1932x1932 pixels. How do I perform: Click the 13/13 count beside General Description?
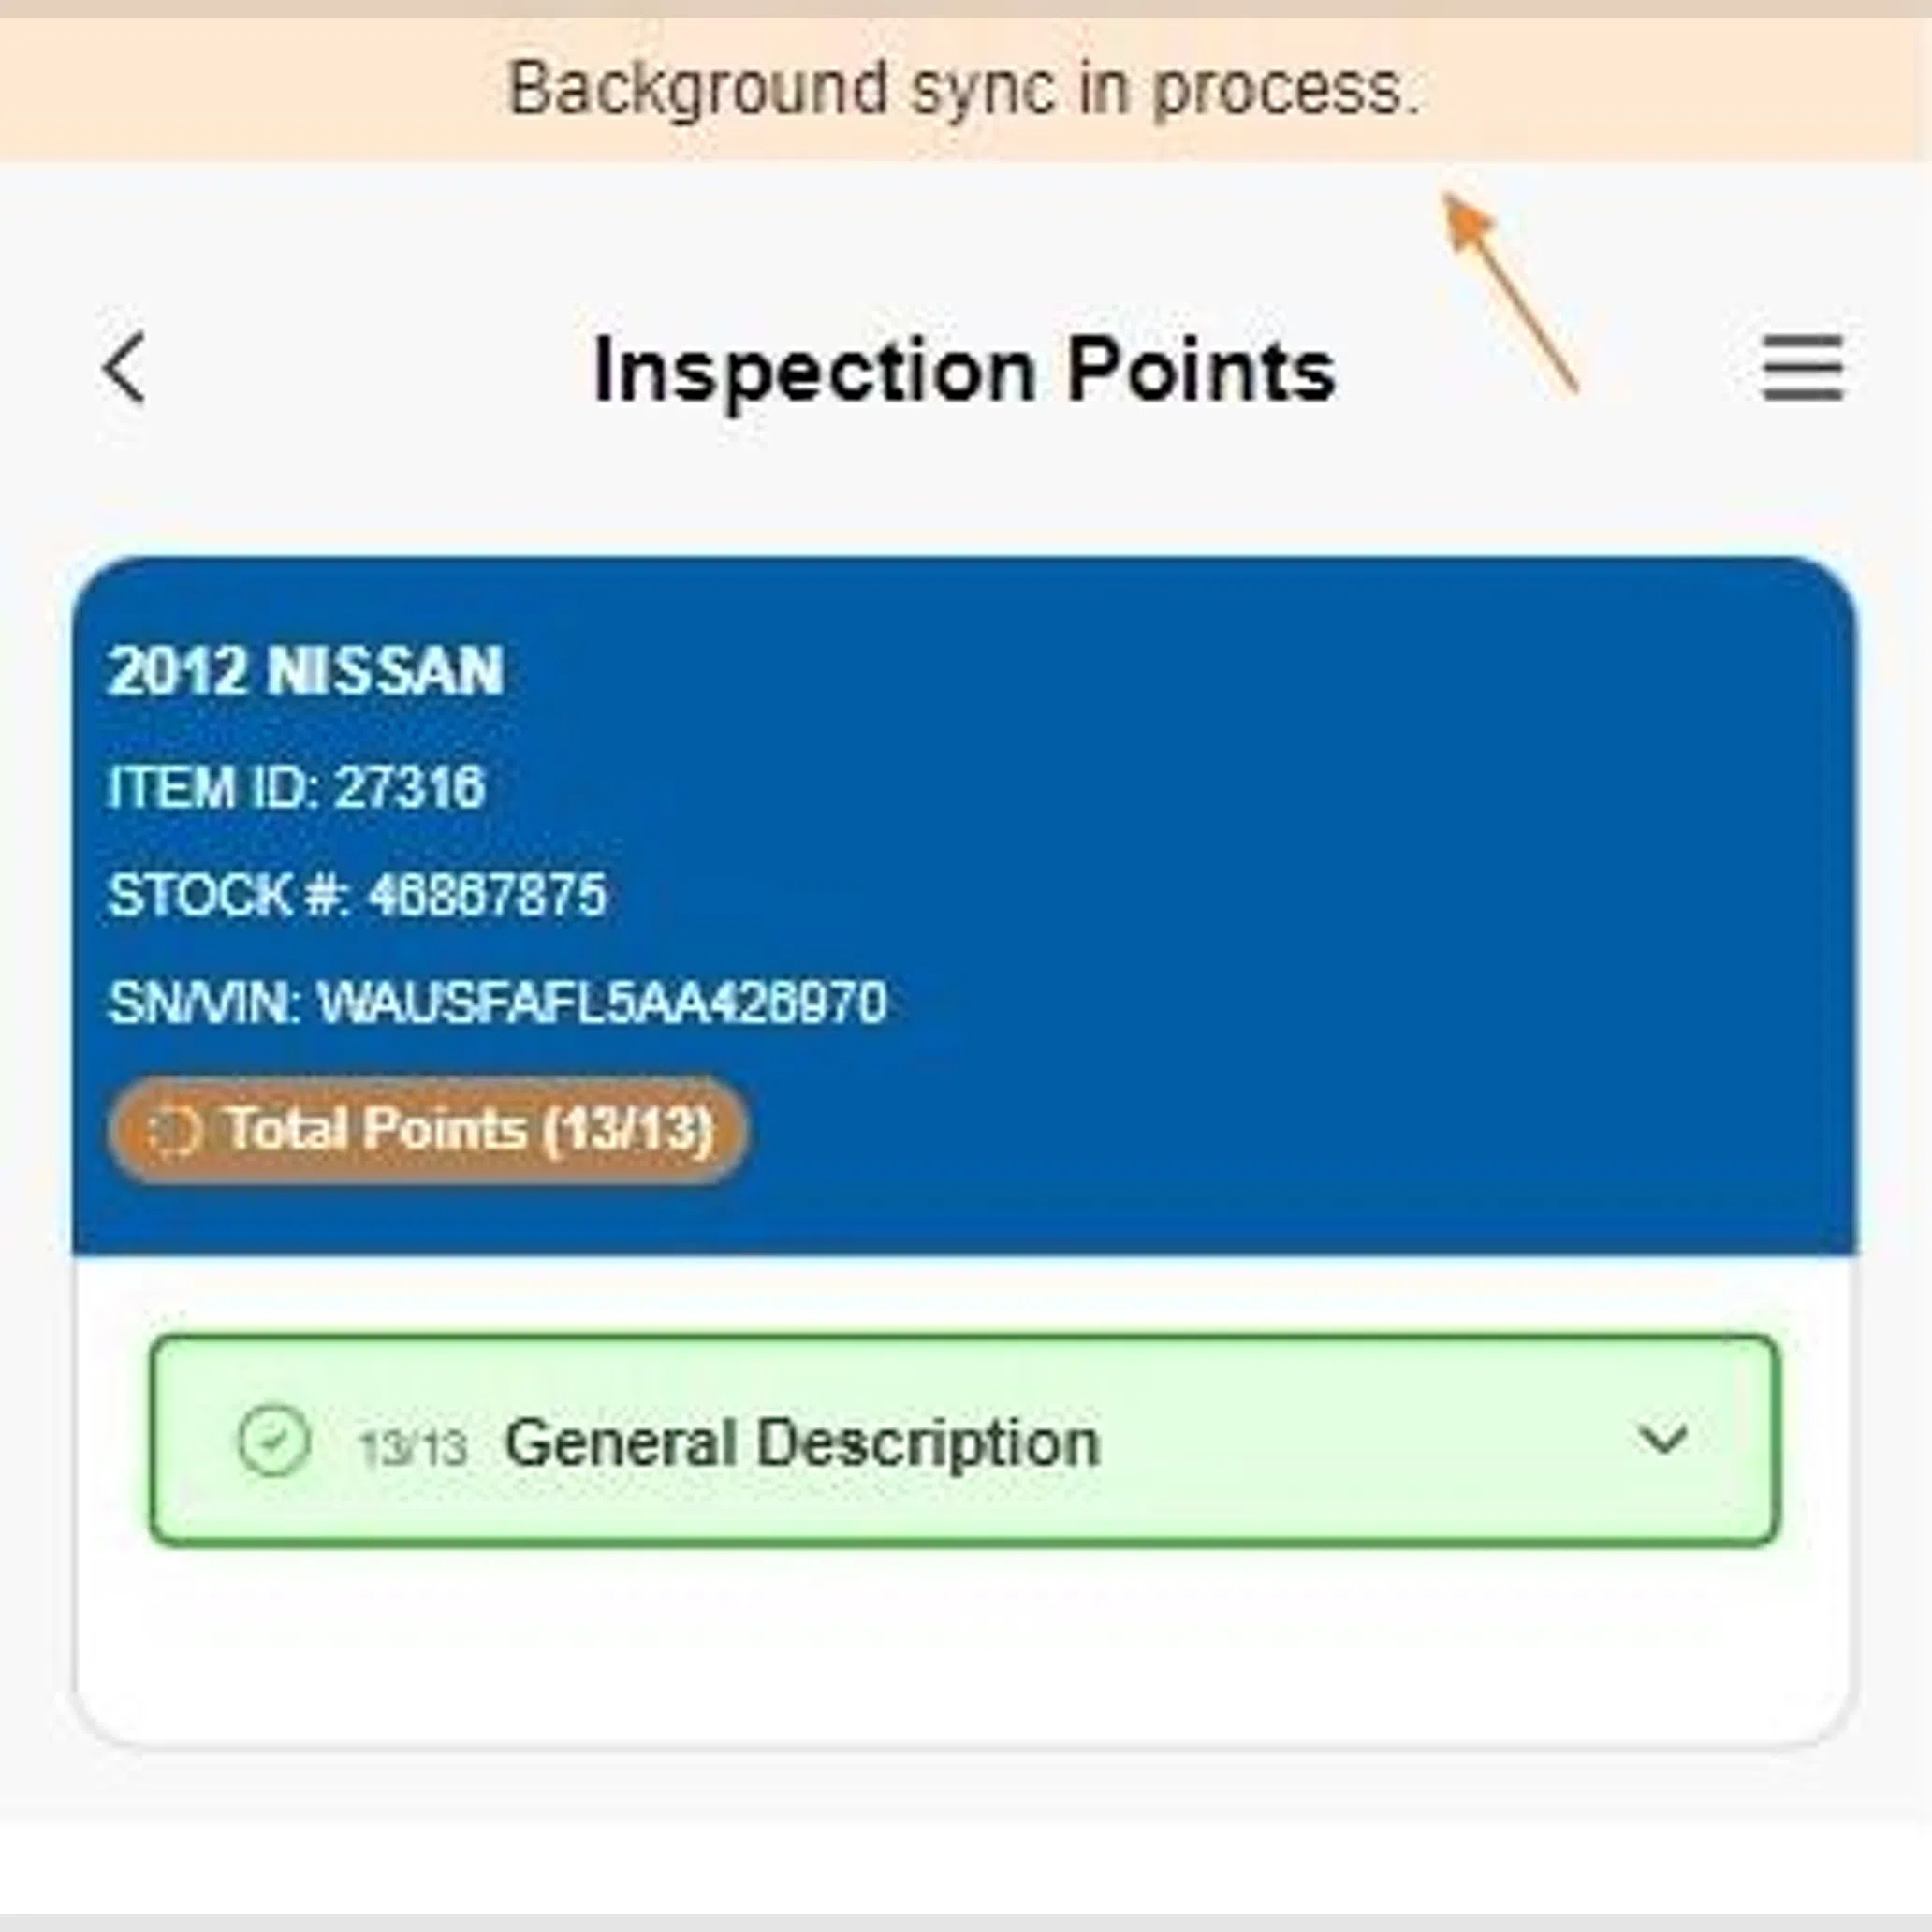pyautogui.click(x=413, y=1448)
